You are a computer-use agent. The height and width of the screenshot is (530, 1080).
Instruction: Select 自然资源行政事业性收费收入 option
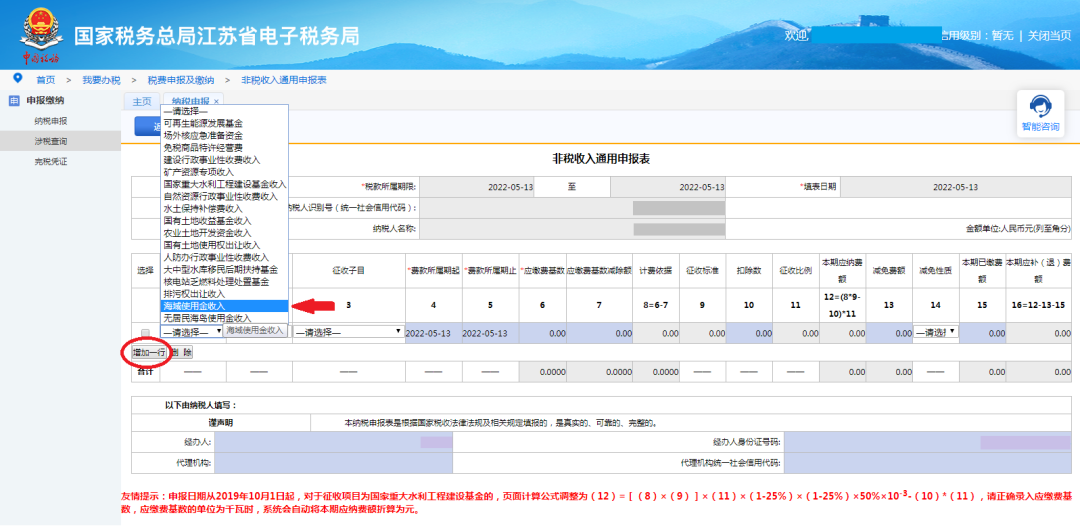[x=224, y=196]
